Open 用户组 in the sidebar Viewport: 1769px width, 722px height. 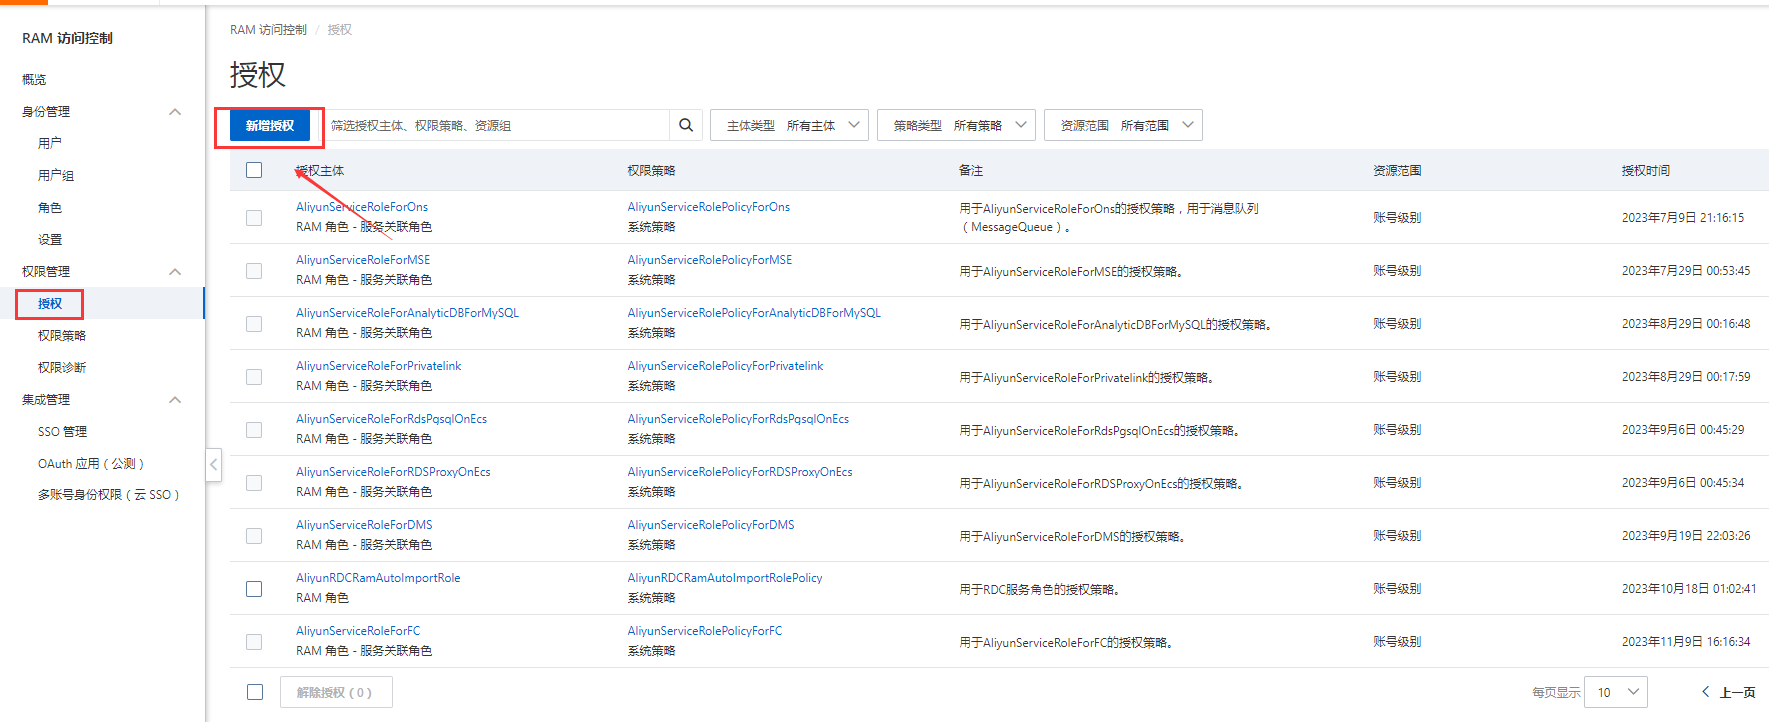click(x=56, y=175)
